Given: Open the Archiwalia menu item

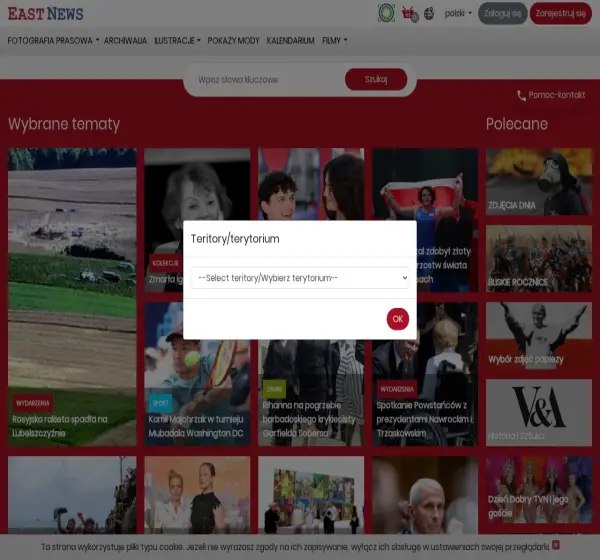Looking at the screenshot, I should (126, 41).
